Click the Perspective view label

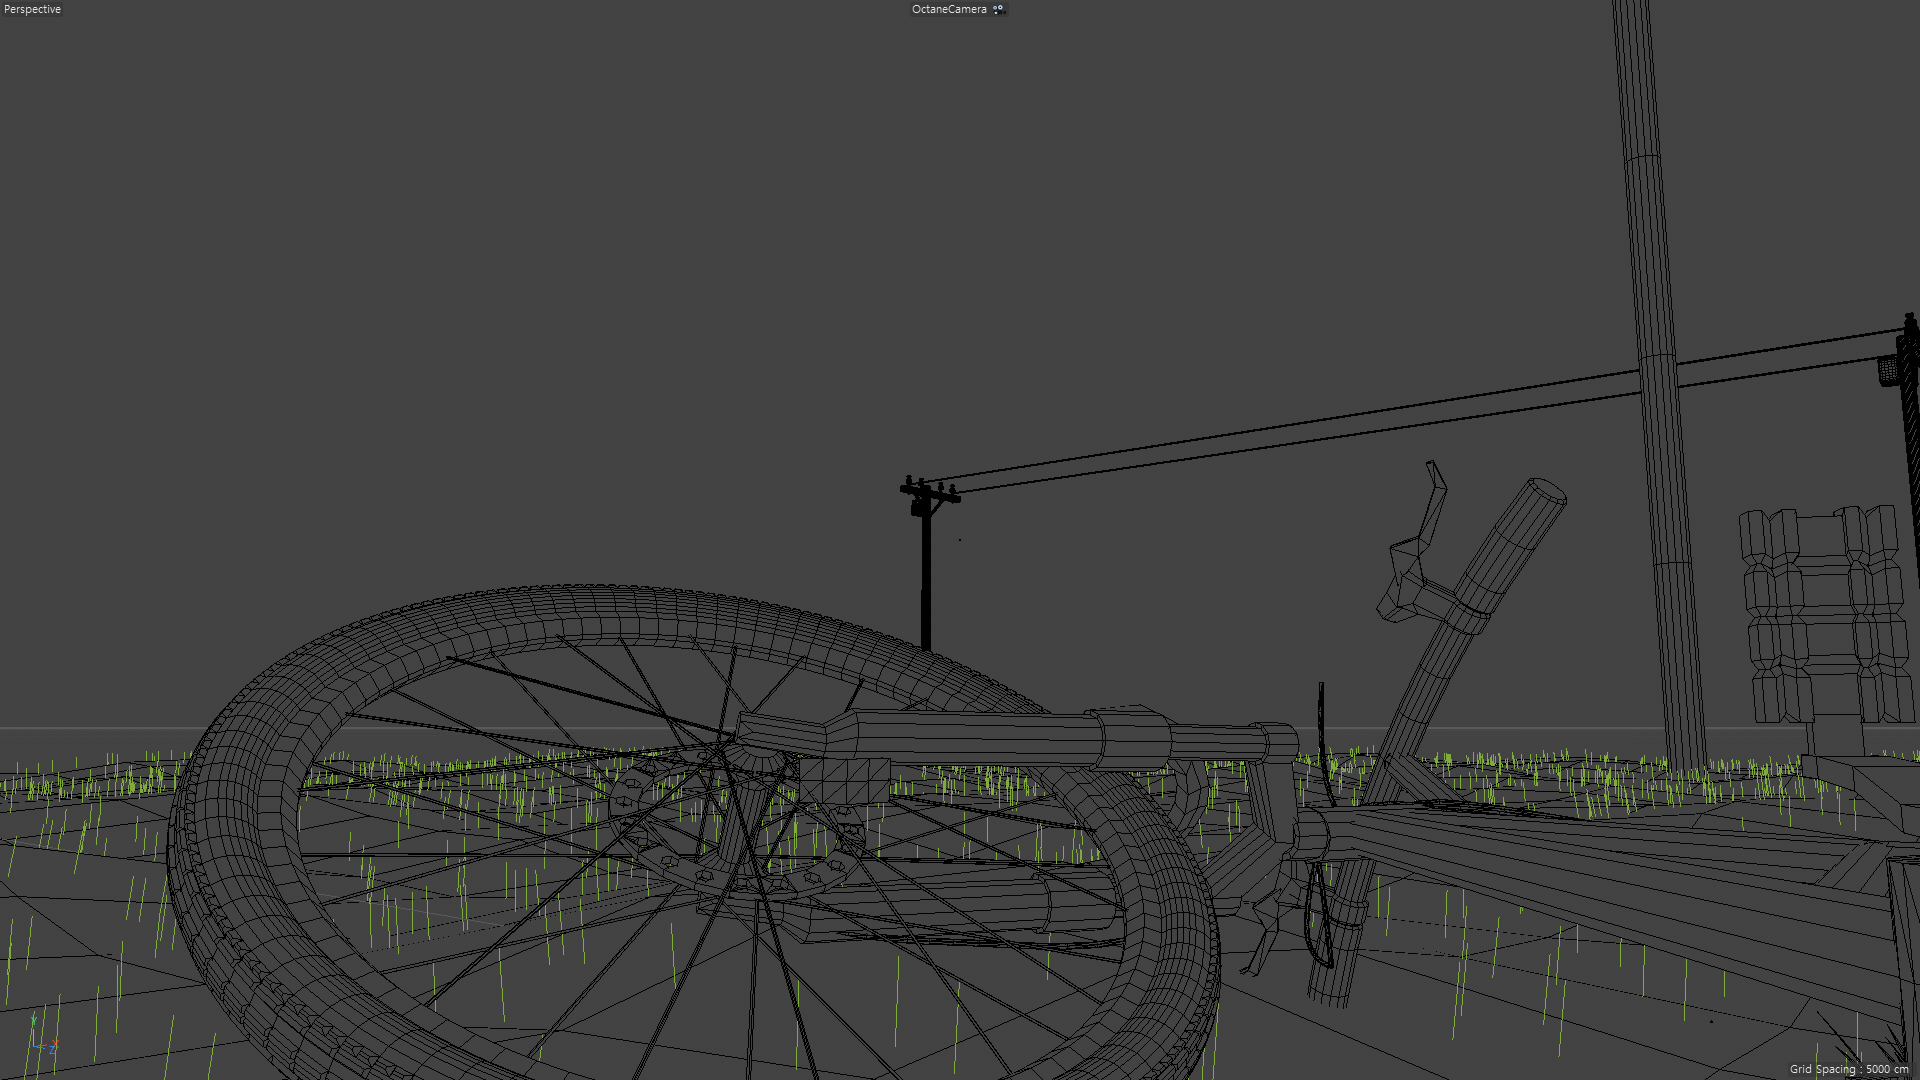coord(32,9)
